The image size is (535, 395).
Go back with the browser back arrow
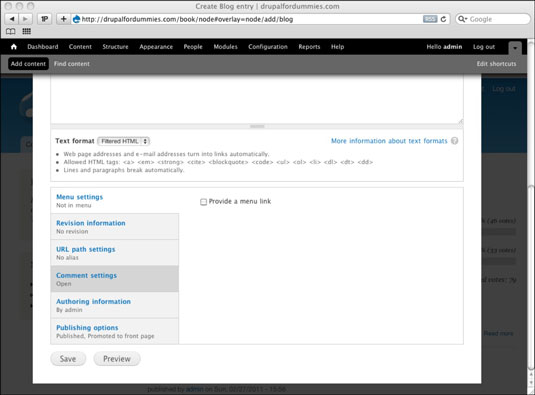12,19
